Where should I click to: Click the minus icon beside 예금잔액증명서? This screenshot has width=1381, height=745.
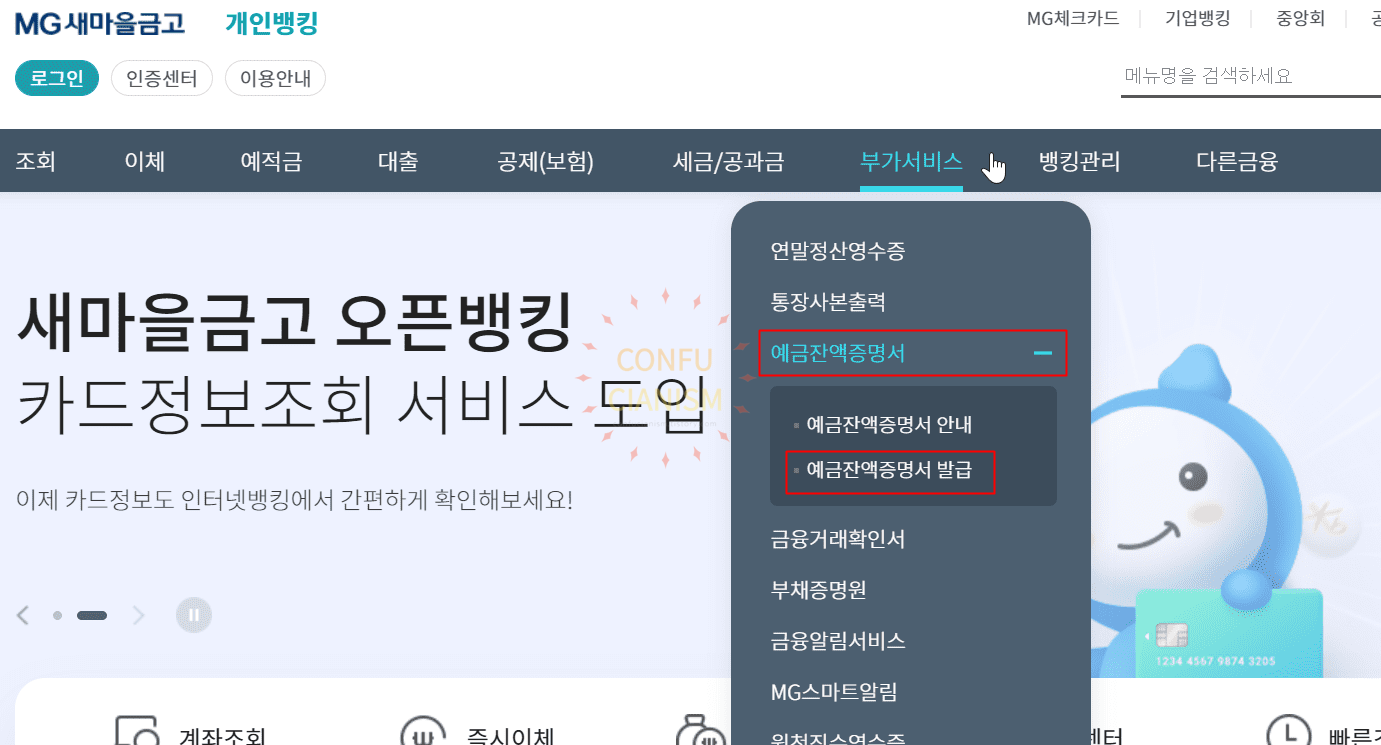1043,353
